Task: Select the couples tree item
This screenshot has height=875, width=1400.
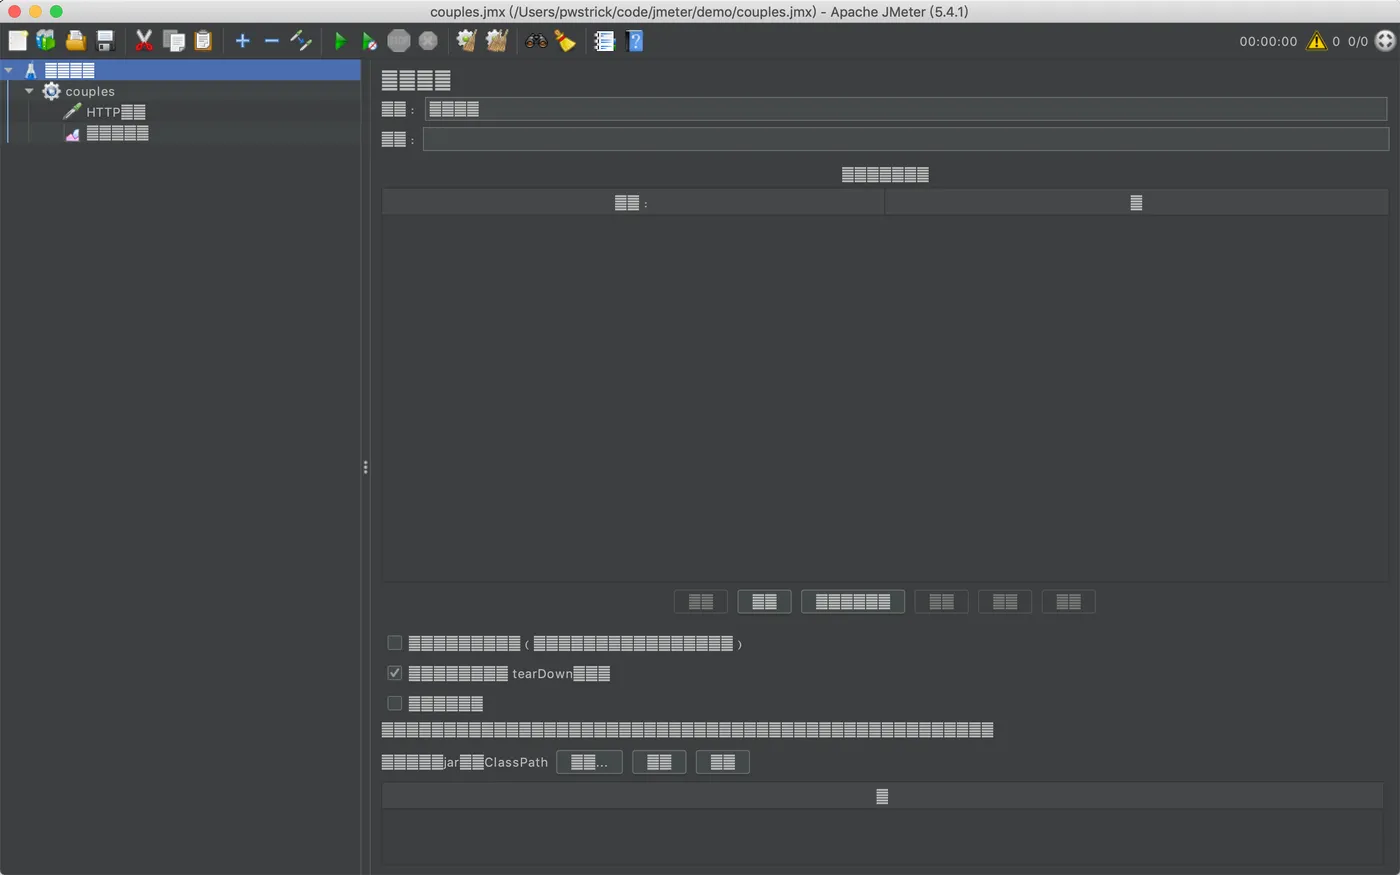Action: (90, 91)
